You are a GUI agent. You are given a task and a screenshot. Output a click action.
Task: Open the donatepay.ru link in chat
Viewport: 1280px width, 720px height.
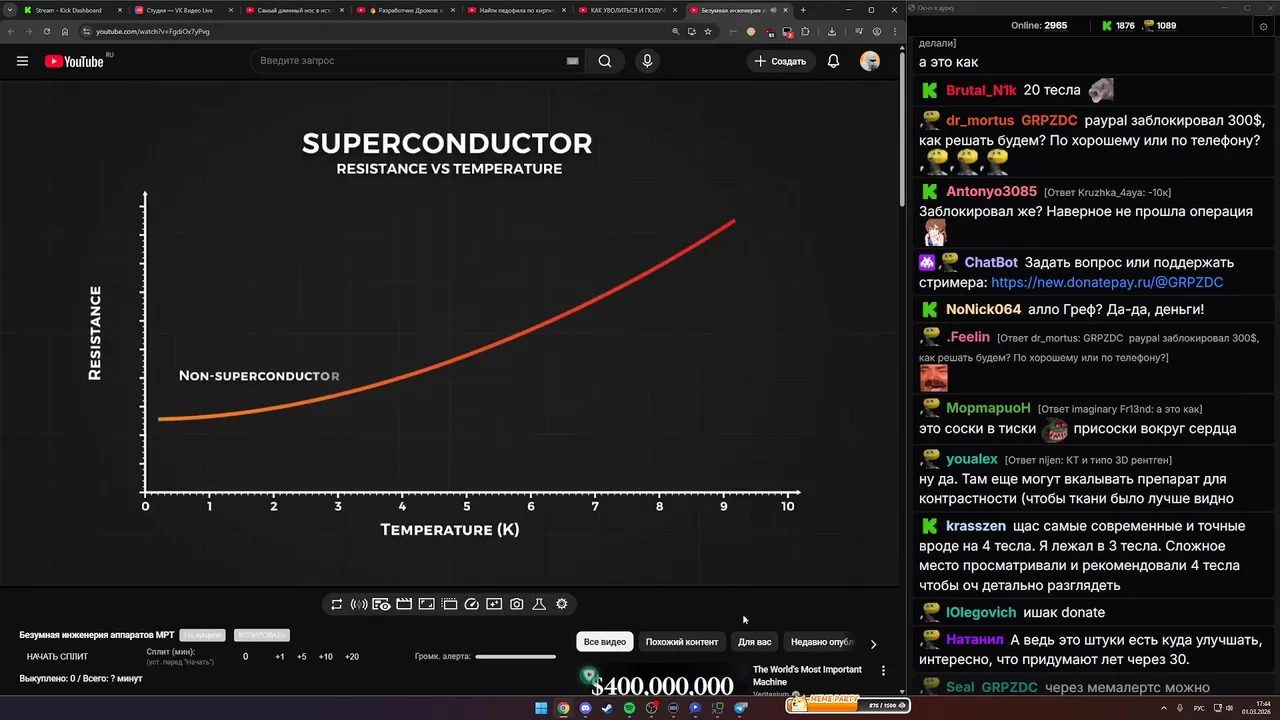(1107, 283)
